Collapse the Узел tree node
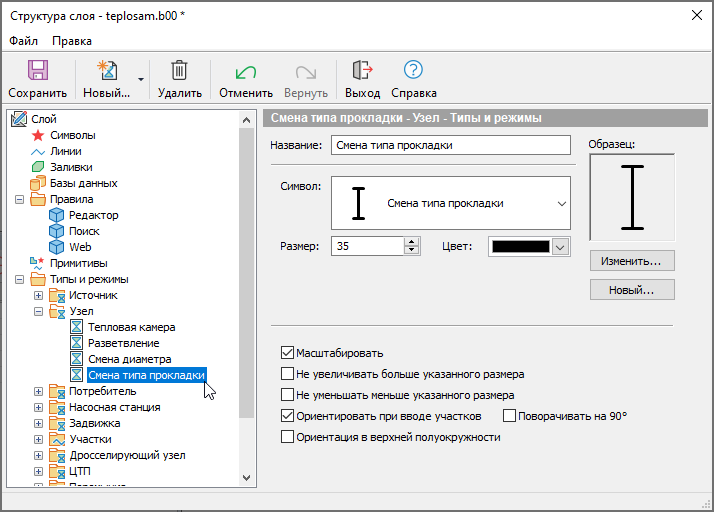The height and width of the screenshot is (512, 714). click(39, 311)
